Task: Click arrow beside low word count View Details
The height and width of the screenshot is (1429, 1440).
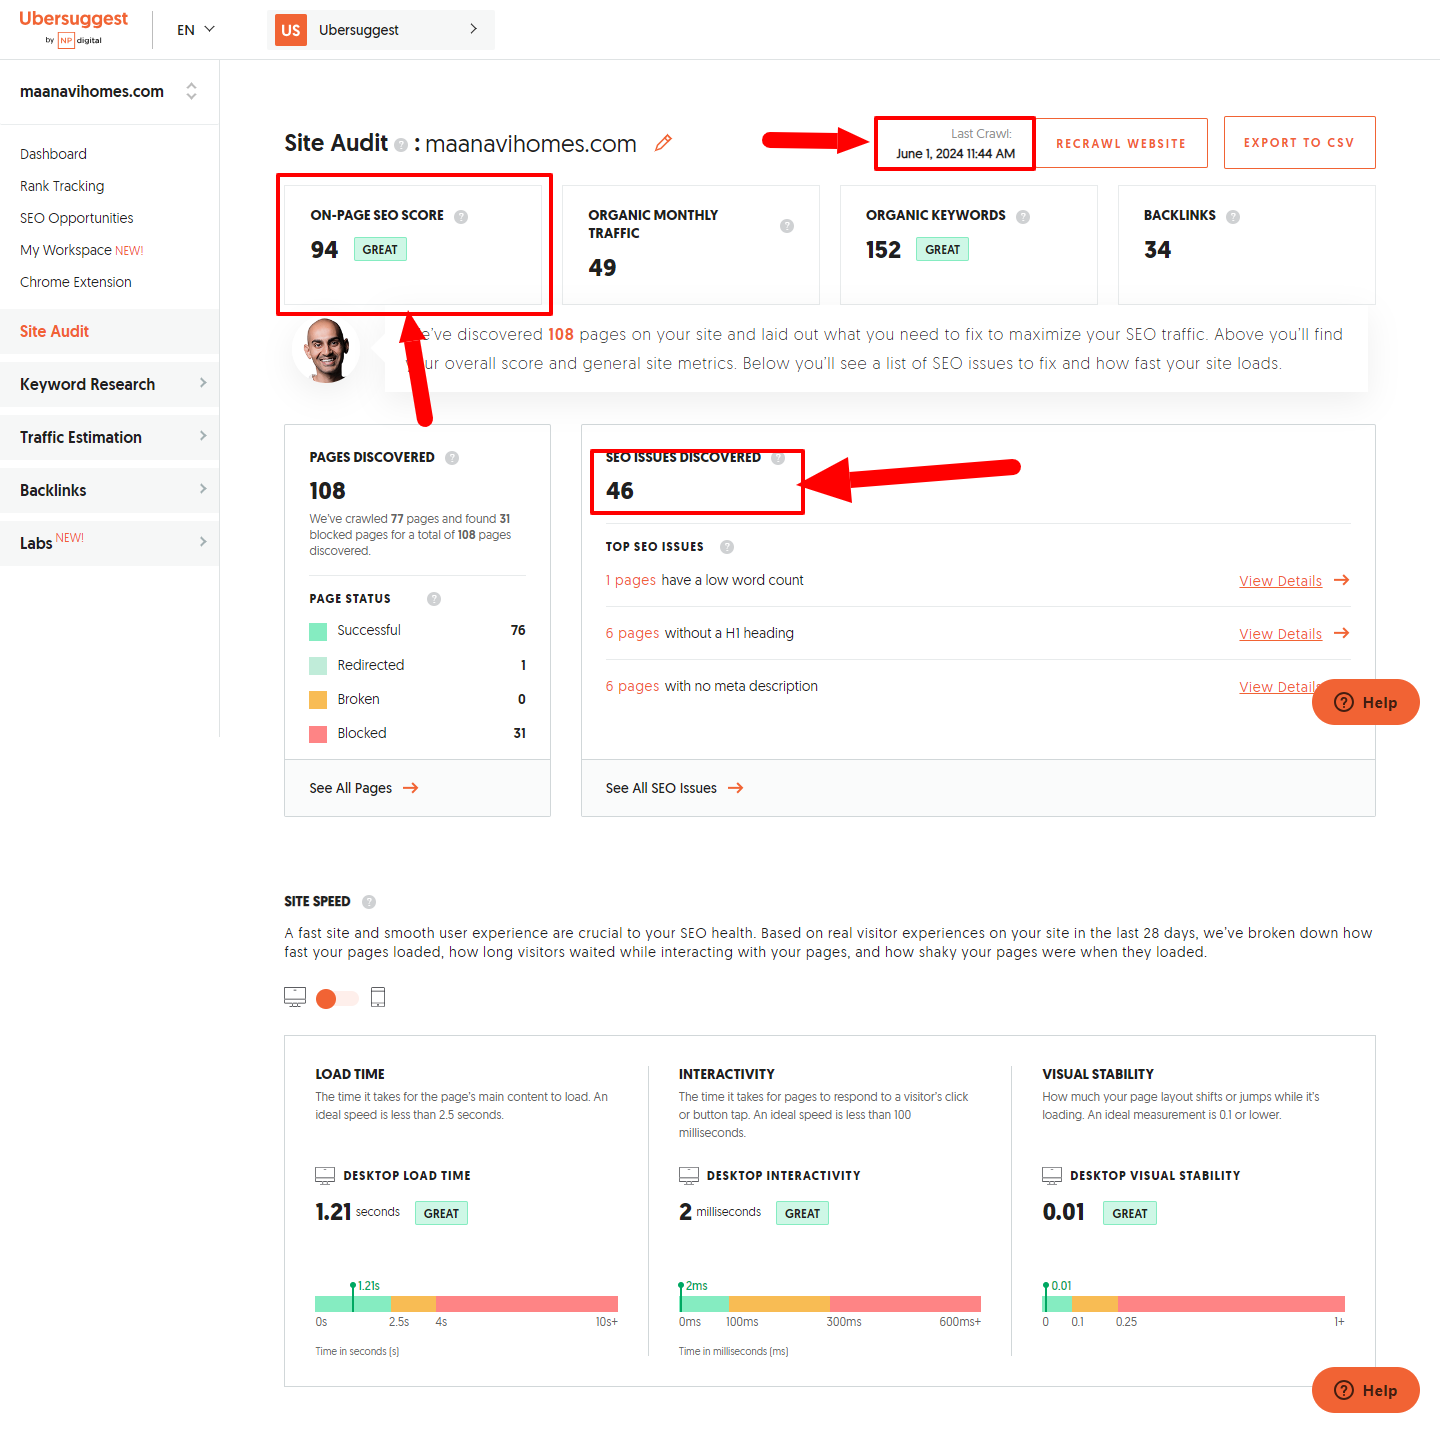Action: point(1342,580)
